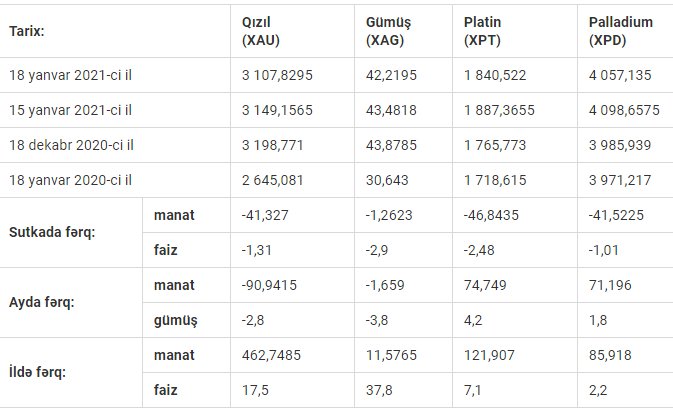Click the 18 dekabr 2020-ci il row label

[71, 145]
